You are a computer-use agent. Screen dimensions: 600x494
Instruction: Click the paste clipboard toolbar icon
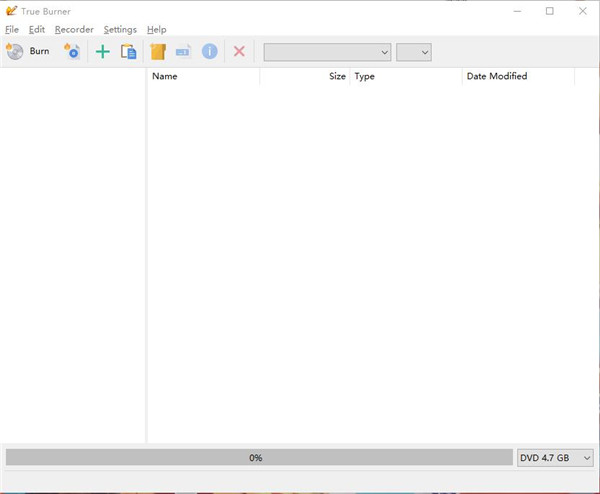tap(128, 51)
